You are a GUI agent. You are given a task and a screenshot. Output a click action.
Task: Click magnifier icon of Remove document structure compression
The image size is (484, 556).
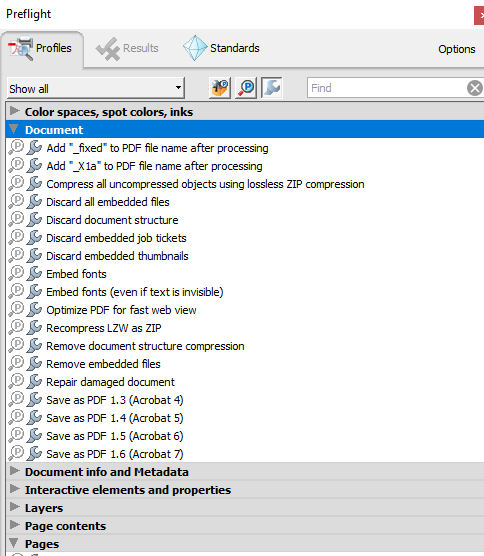point(16,345)
